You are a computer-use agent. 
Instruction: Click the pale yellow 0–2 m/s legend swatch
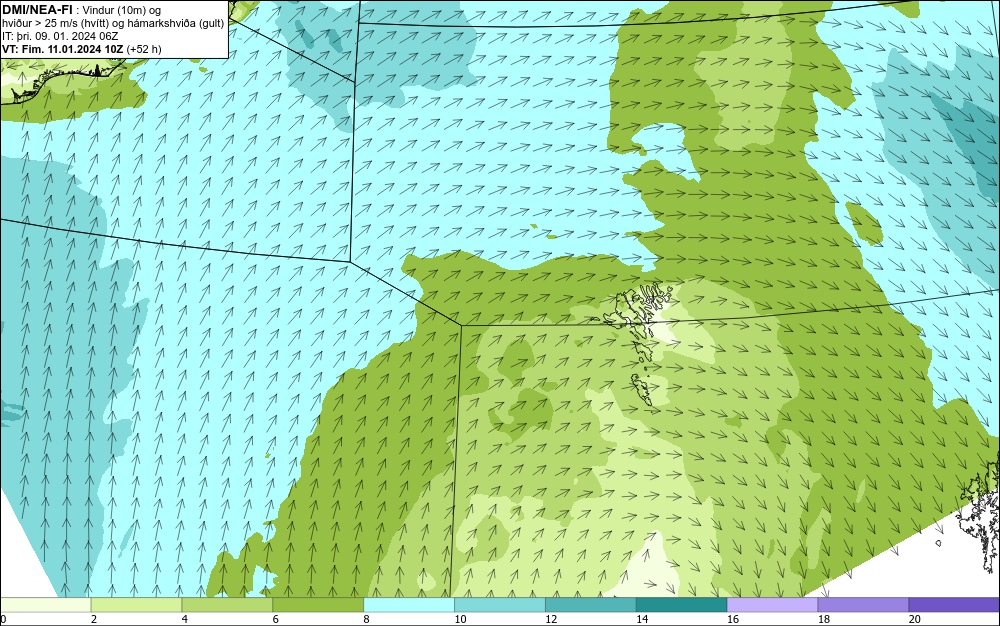(45, 604)
